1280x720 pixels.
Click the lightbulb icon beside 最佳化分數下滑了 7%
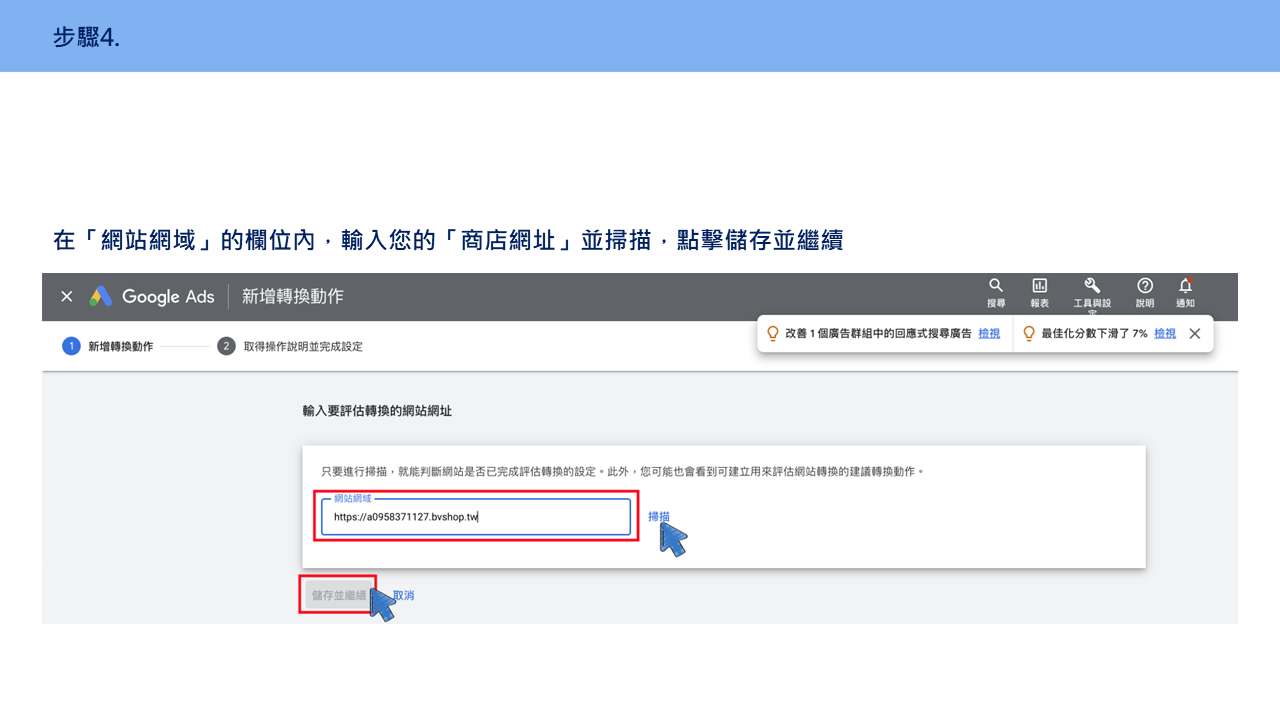[x=1029, y=334]
